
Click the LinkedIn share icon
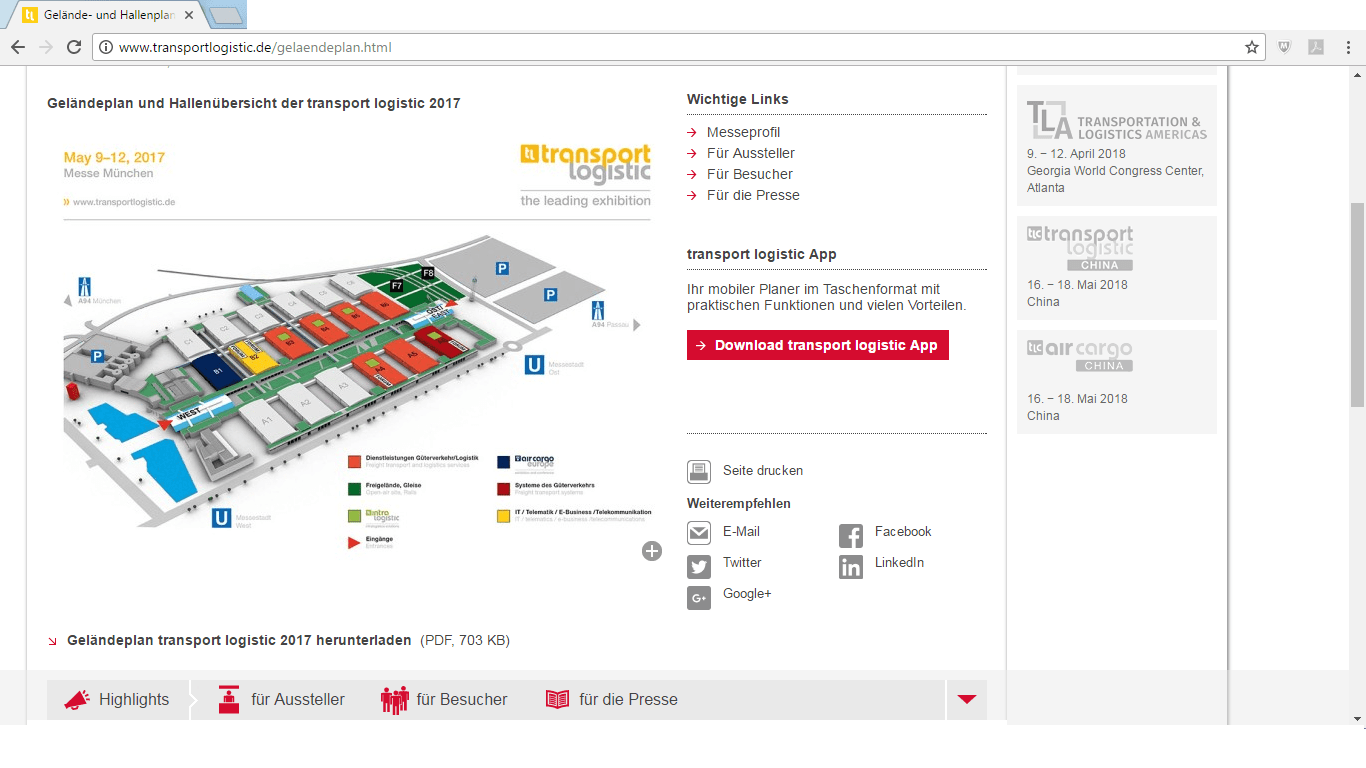pos(851,567)
